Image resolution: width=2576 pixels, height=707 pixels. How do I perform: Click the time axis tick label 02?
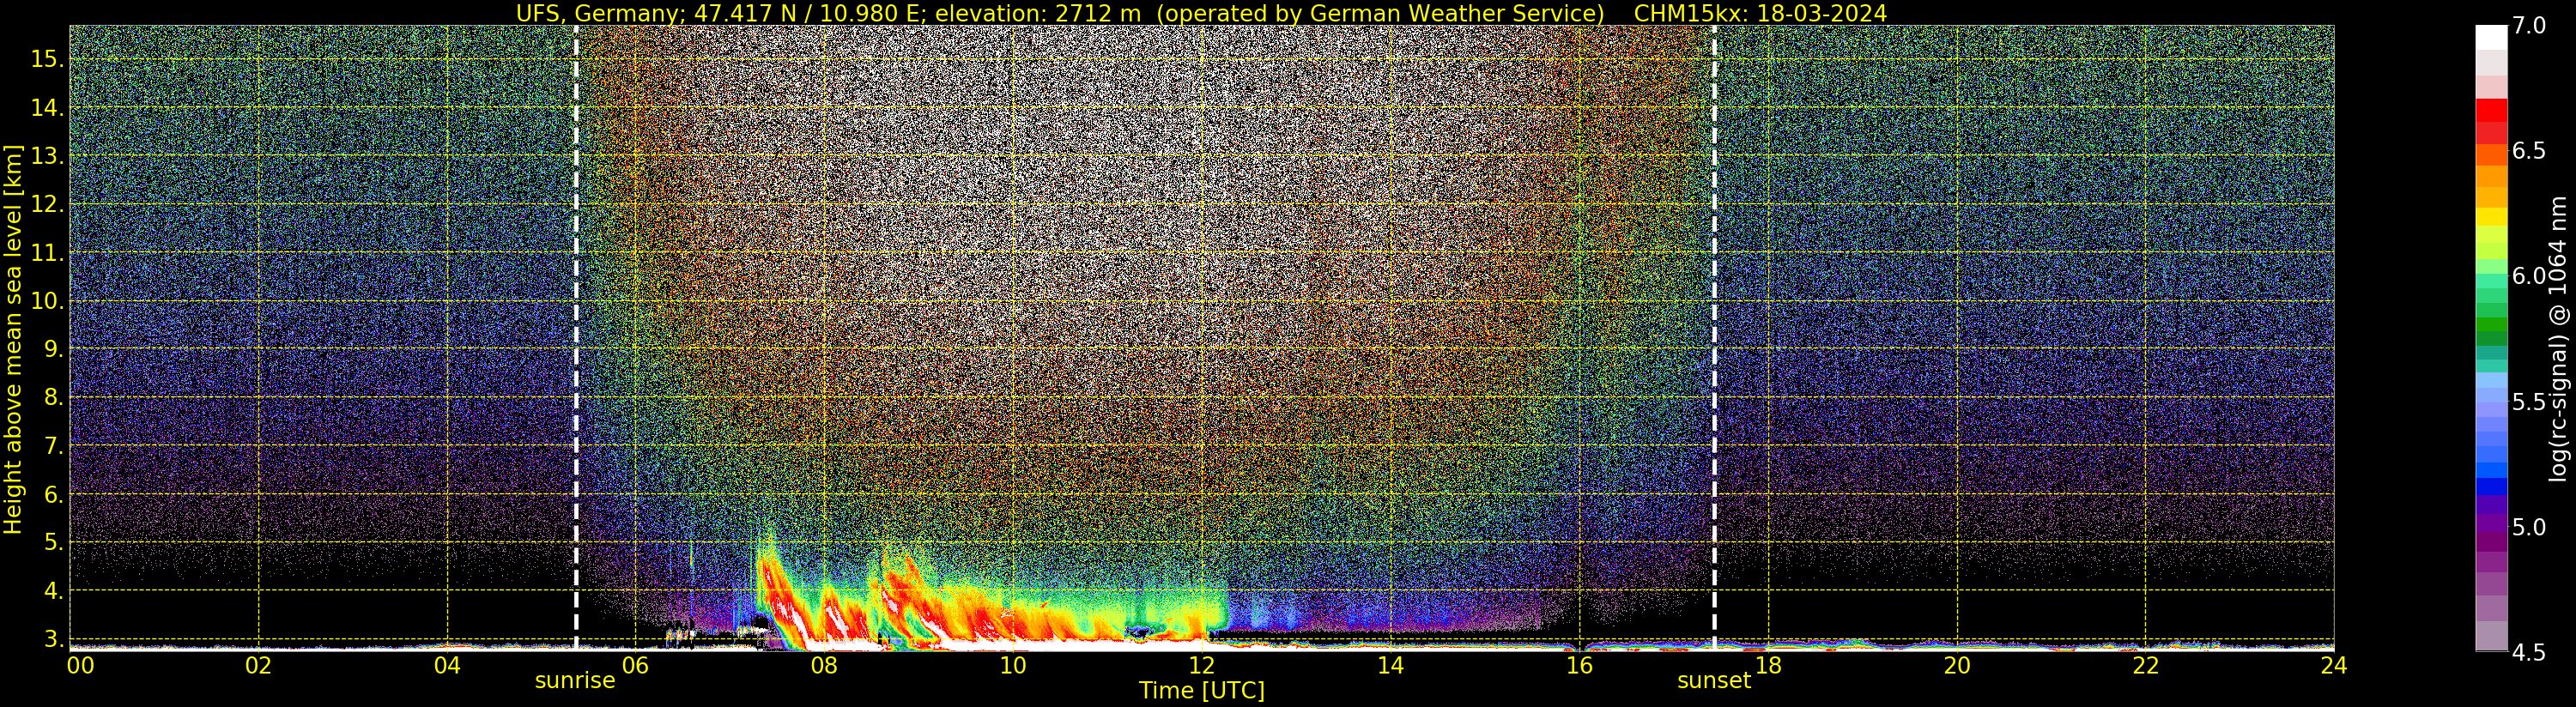[259, 665]
